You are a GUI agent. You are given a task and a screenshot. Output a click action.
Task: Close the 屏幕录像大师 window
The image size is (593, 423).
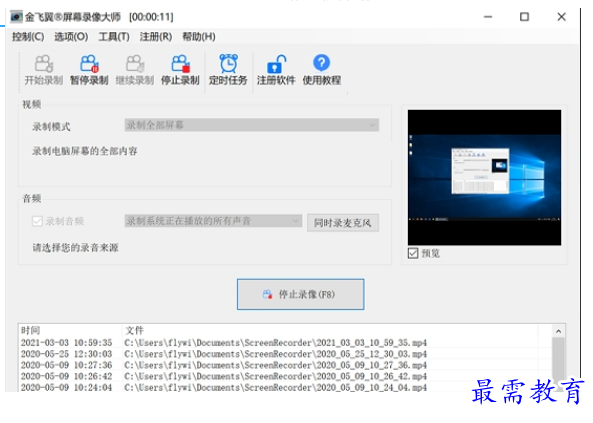(561, 17)
